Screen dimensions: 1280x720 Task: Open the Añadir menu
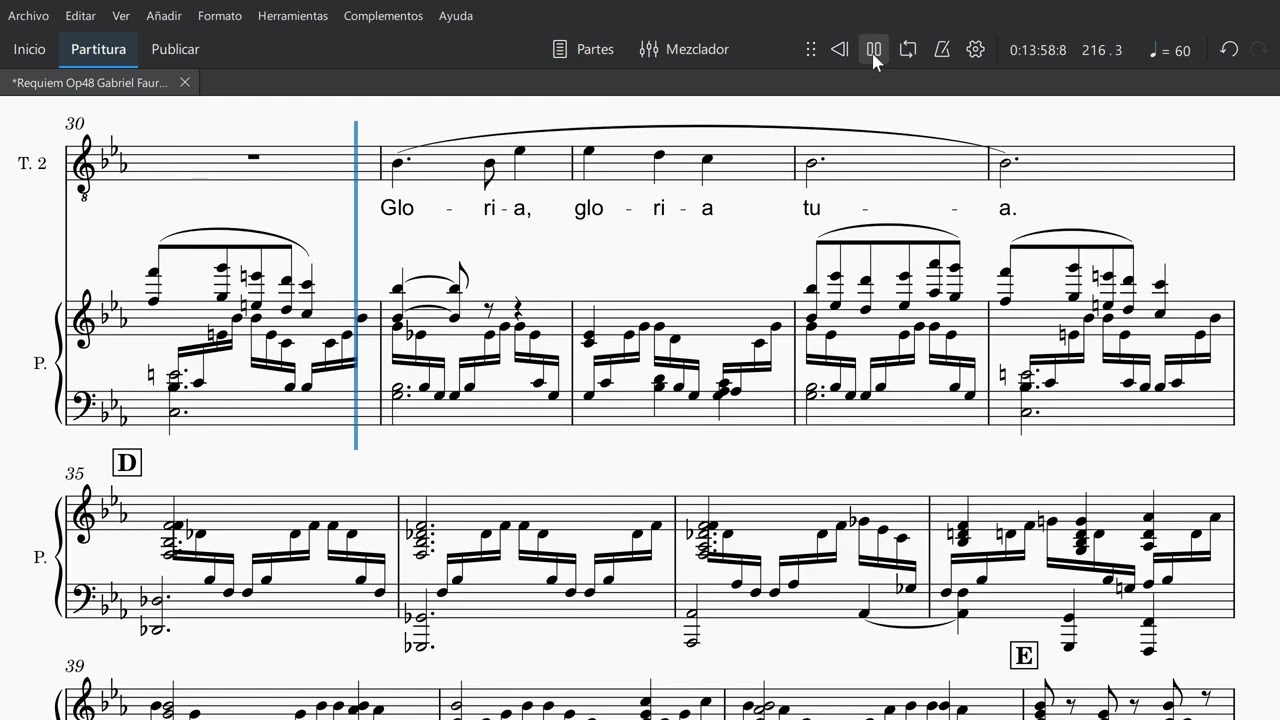164,16
